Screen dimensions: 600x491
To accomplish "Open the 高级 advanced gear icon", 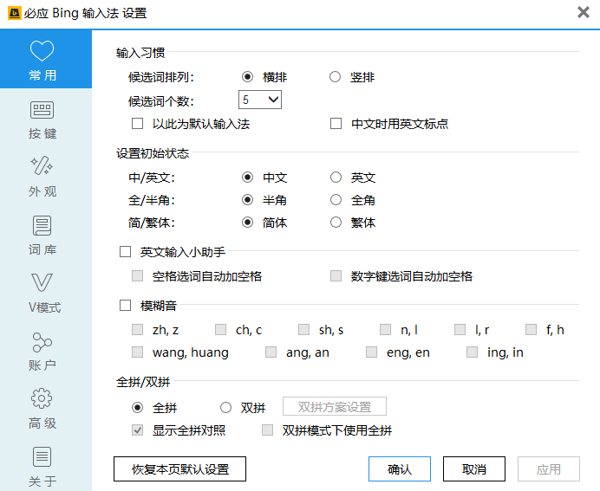I will click(x=43, y=399).
